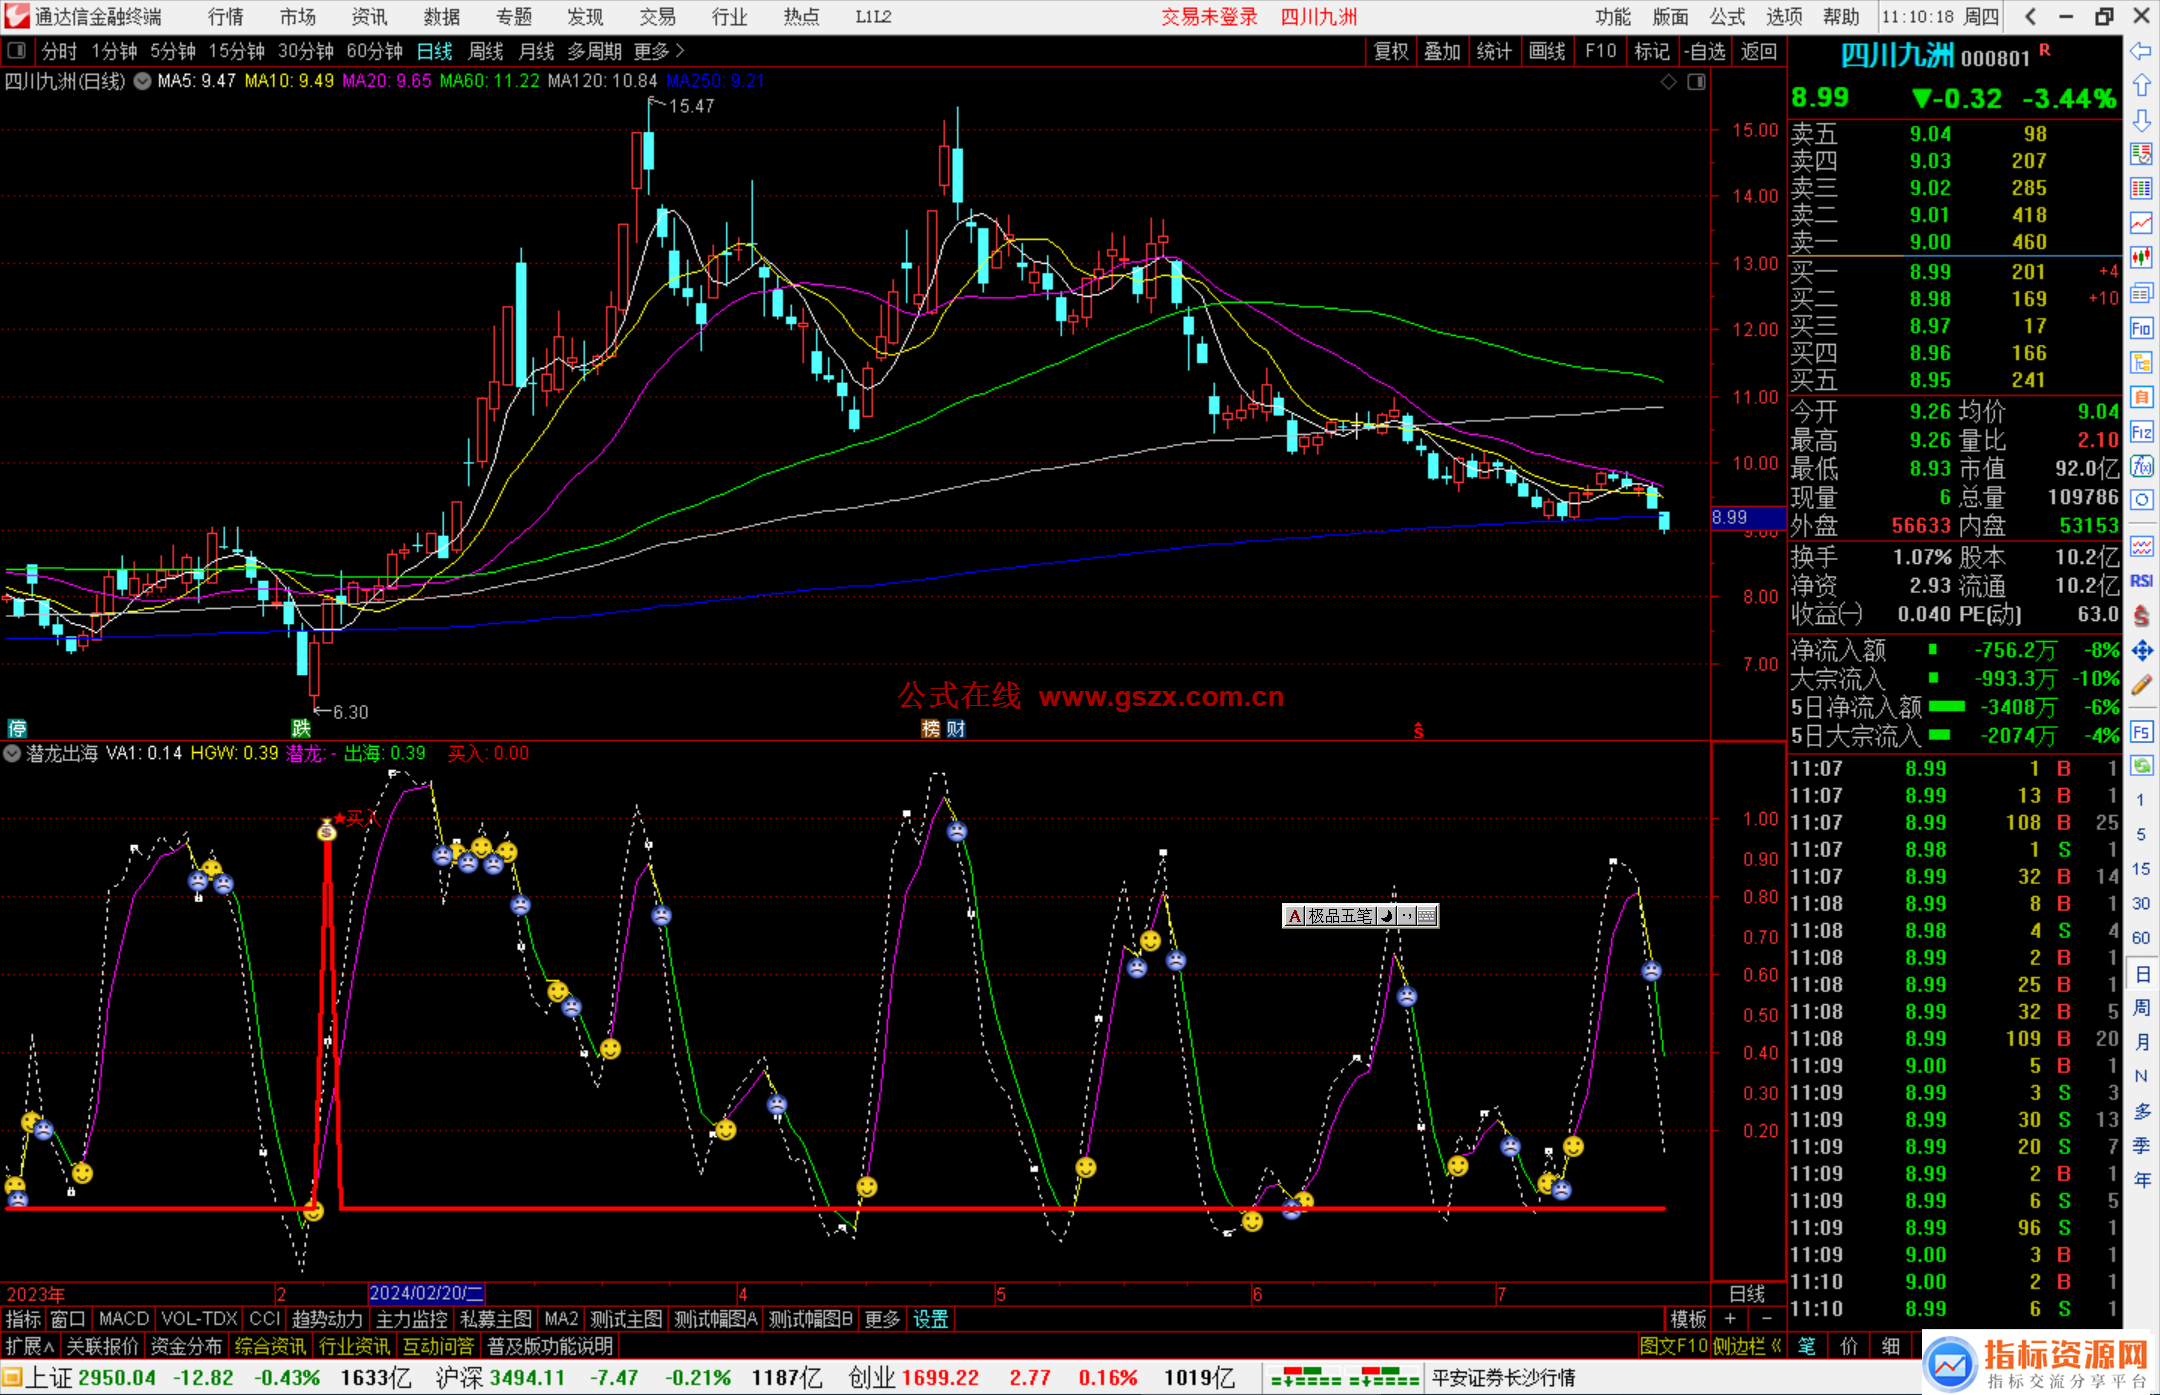Toggle the 潜龙出海 indicator circle button

(12, 753)
